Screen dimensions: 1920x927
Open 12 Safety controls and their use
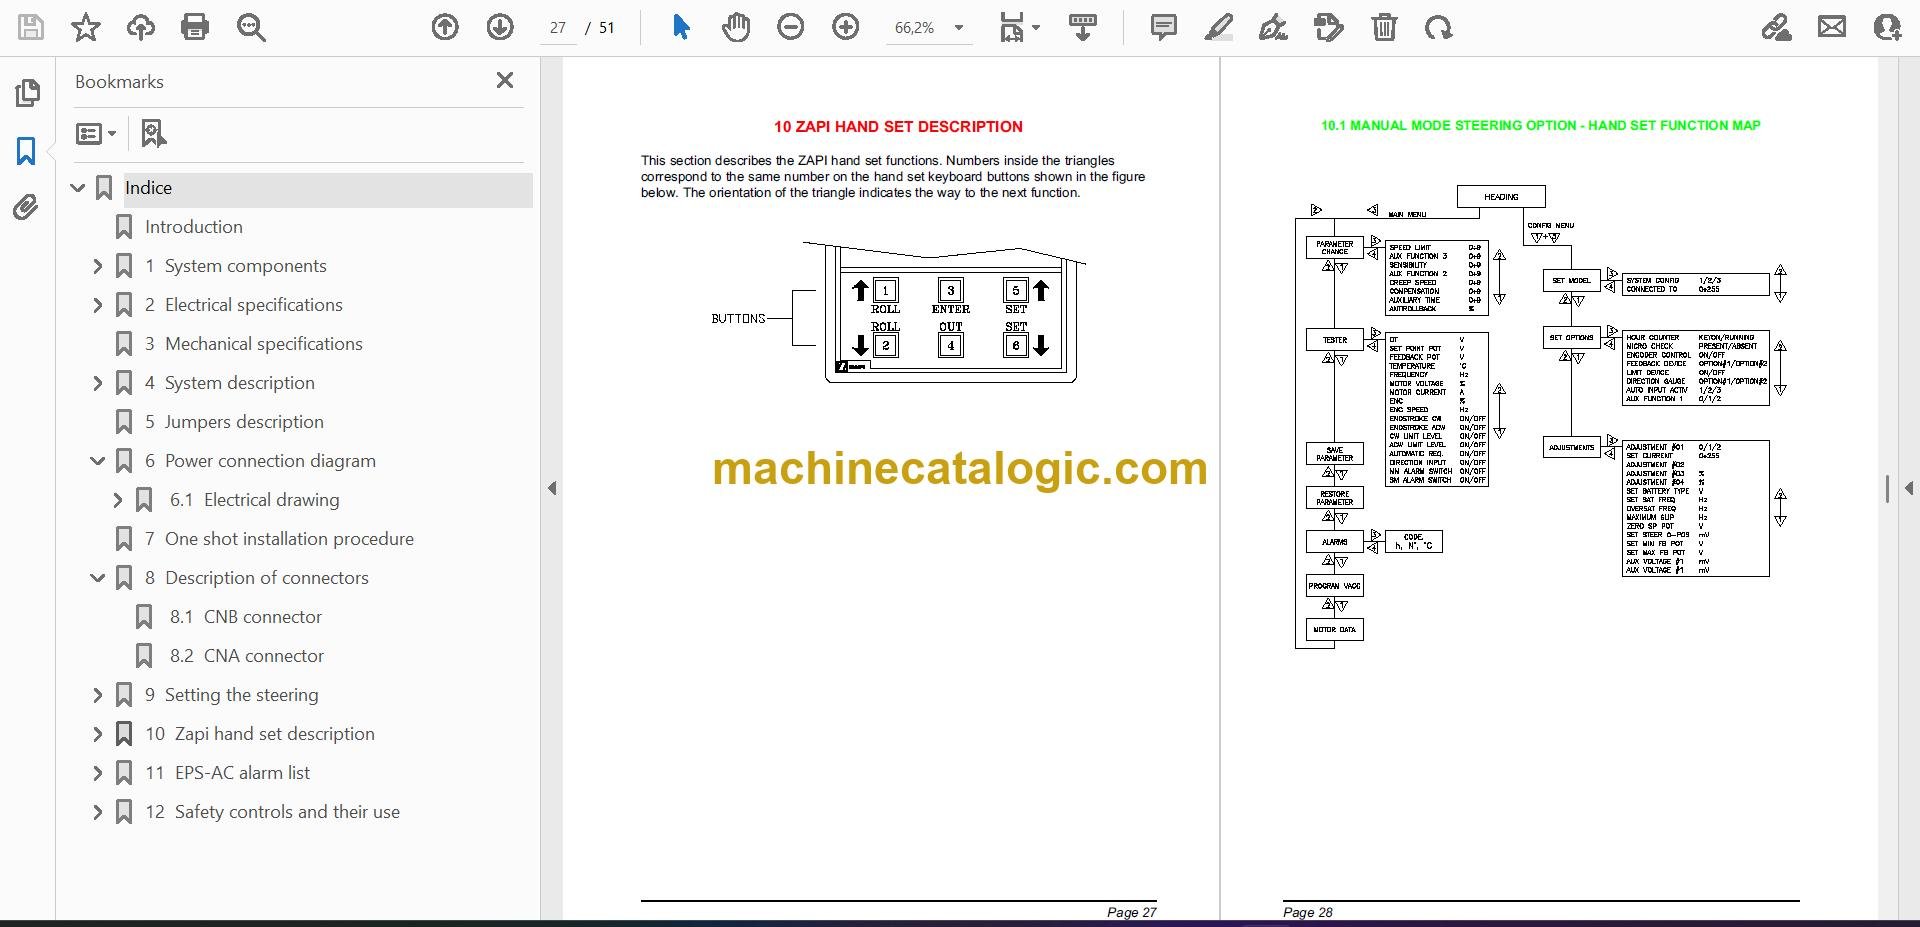[x=273, y=812]
